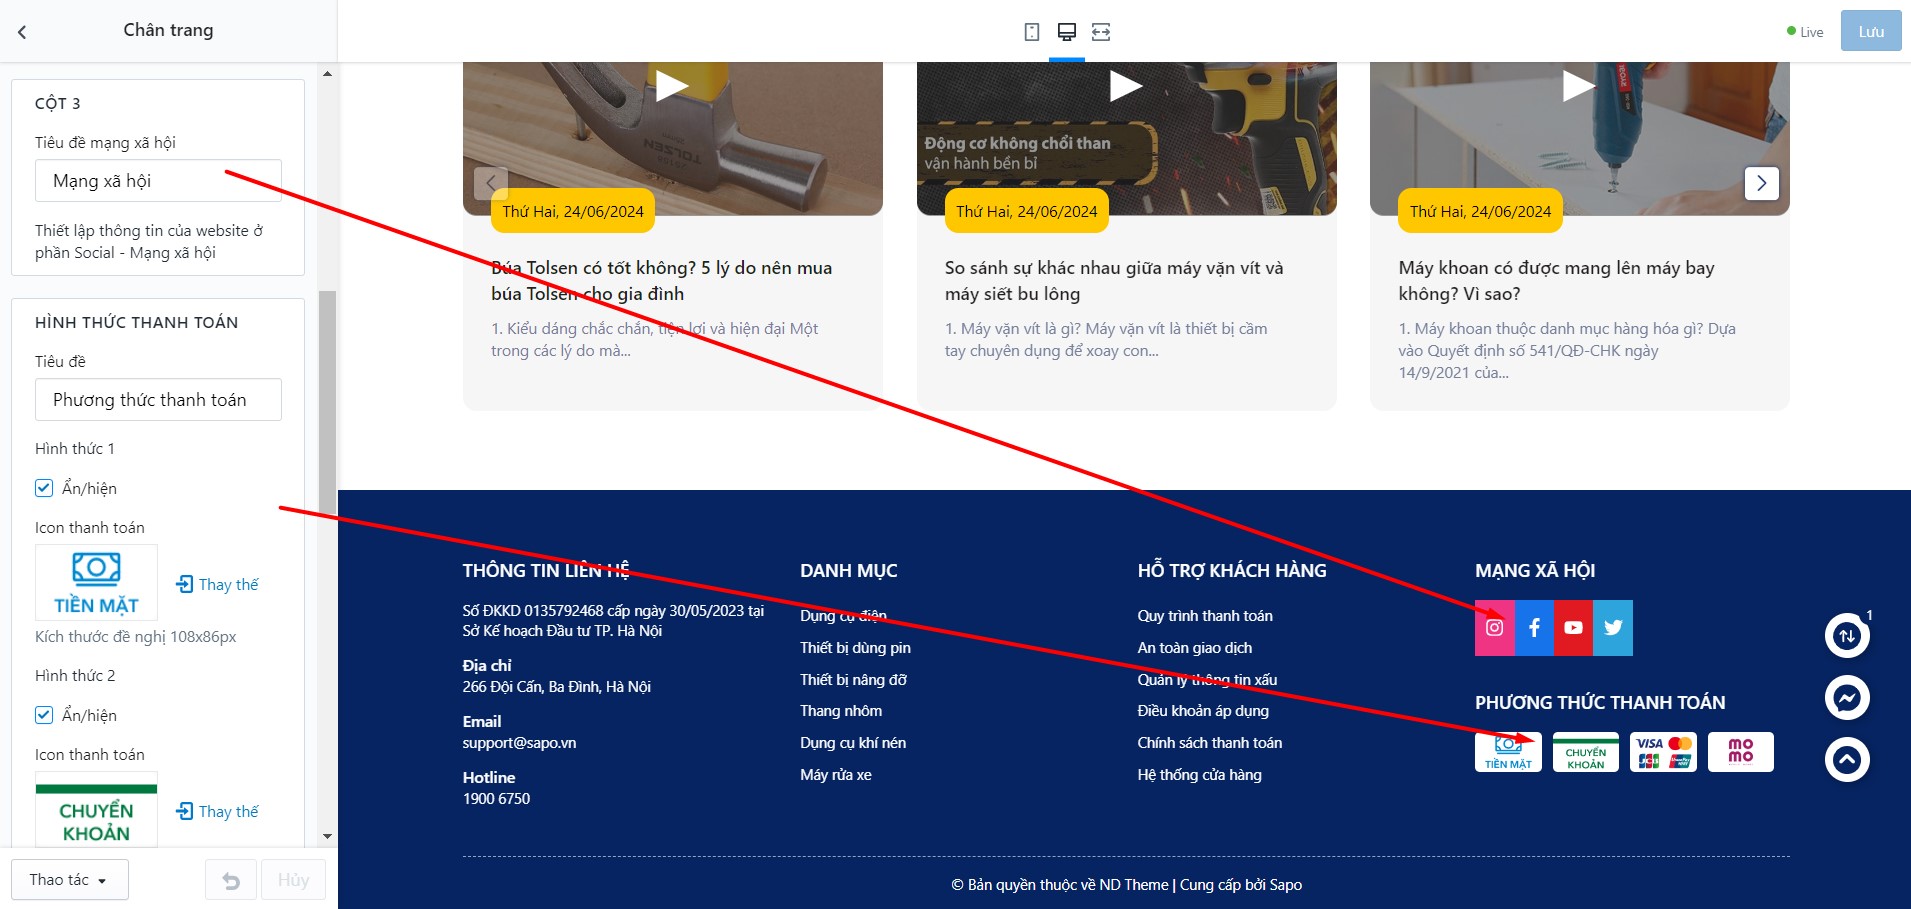Click sidebar scrollbar down arrow

point(327,836)
